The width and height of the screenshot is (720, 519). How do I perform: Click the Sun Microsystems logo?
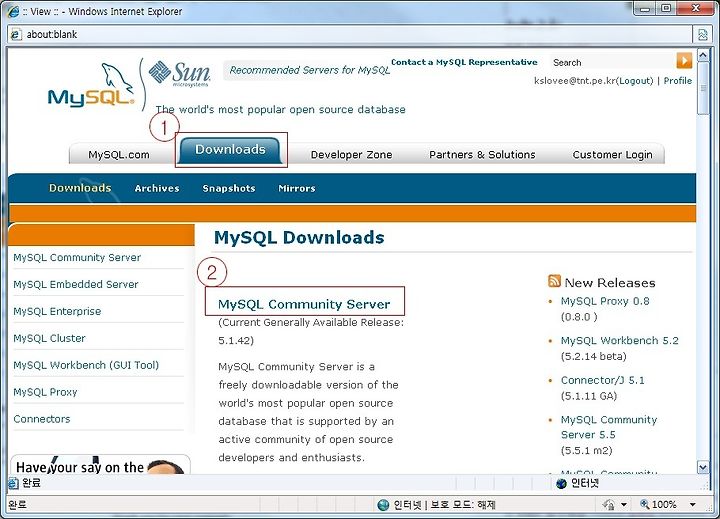pyautogui.click(x=180, y=73)
